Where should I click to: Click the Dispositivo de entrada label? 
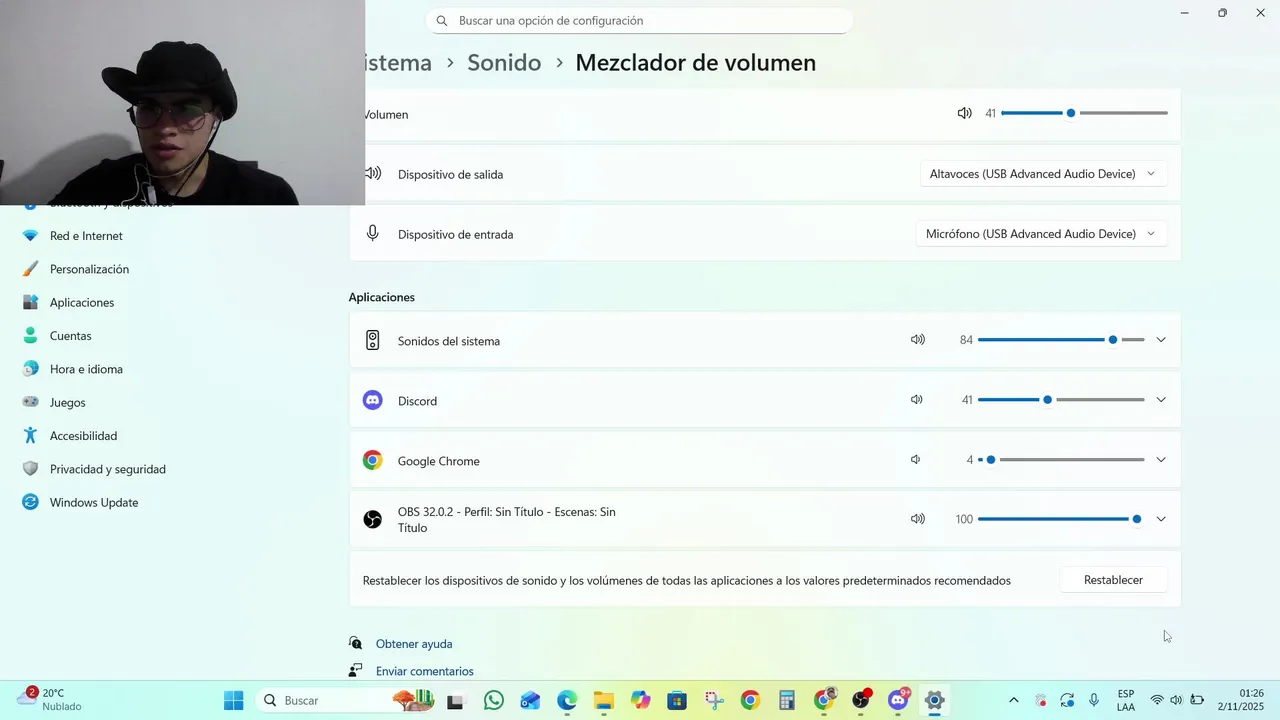[455, 234]
